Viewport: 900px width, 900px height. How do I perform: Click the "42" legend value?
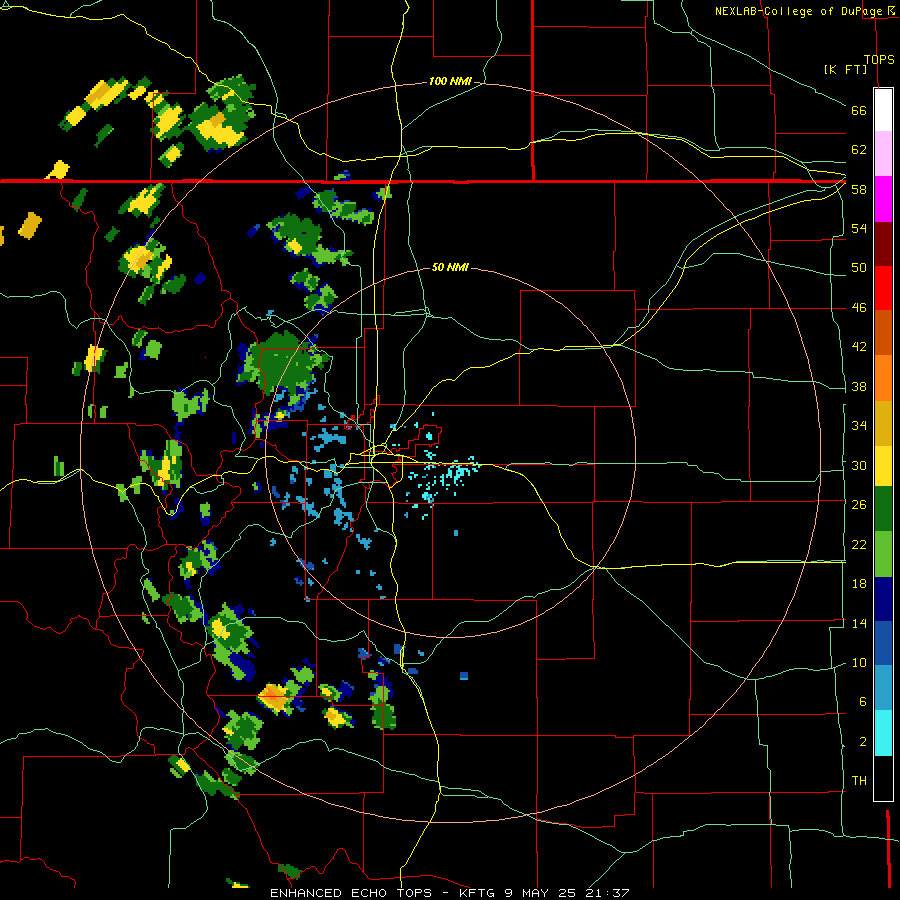pyautogui.click(x=859, y=347)
